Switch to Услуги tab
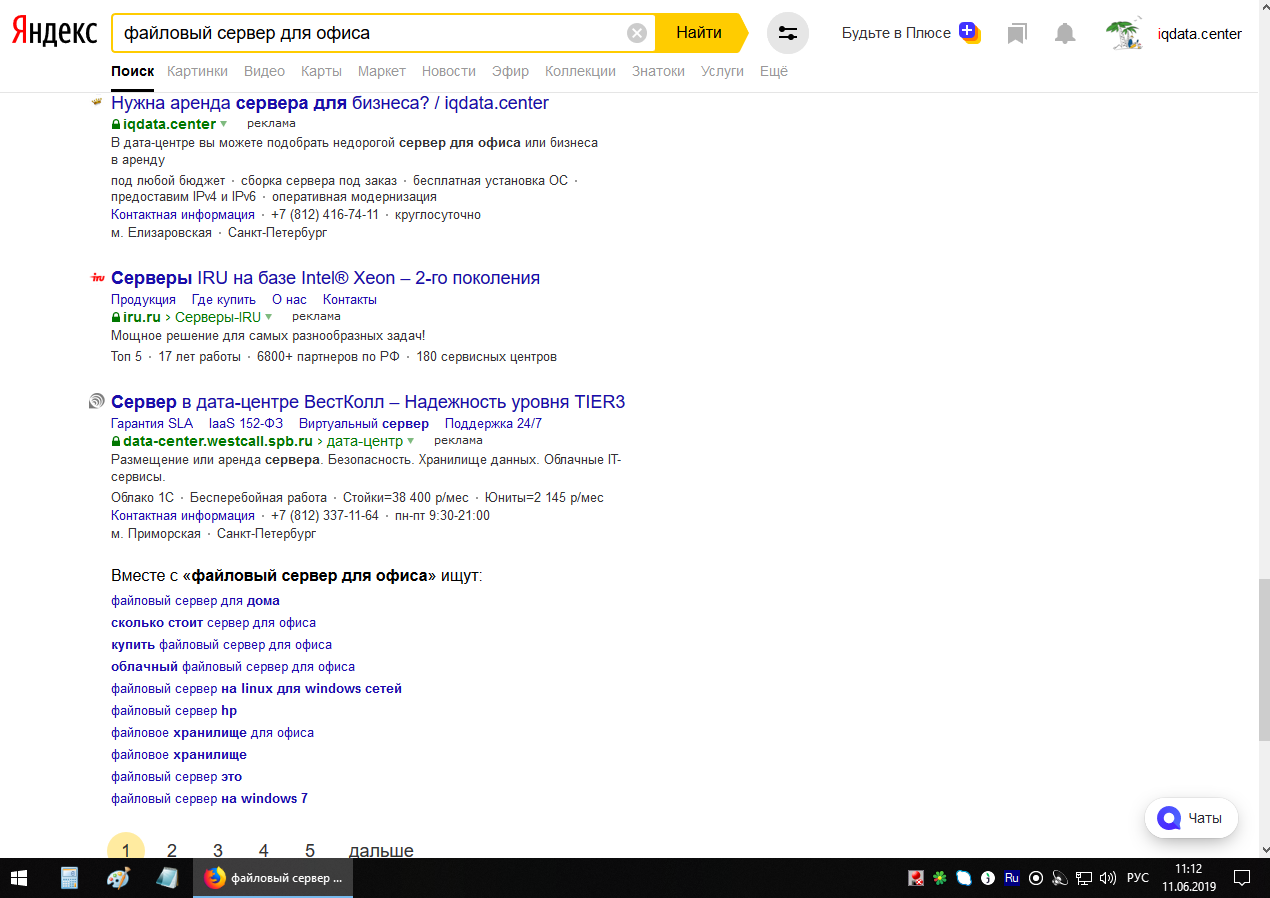The height and width of the screenshot is (898, 1270). (x=722, y=71)
